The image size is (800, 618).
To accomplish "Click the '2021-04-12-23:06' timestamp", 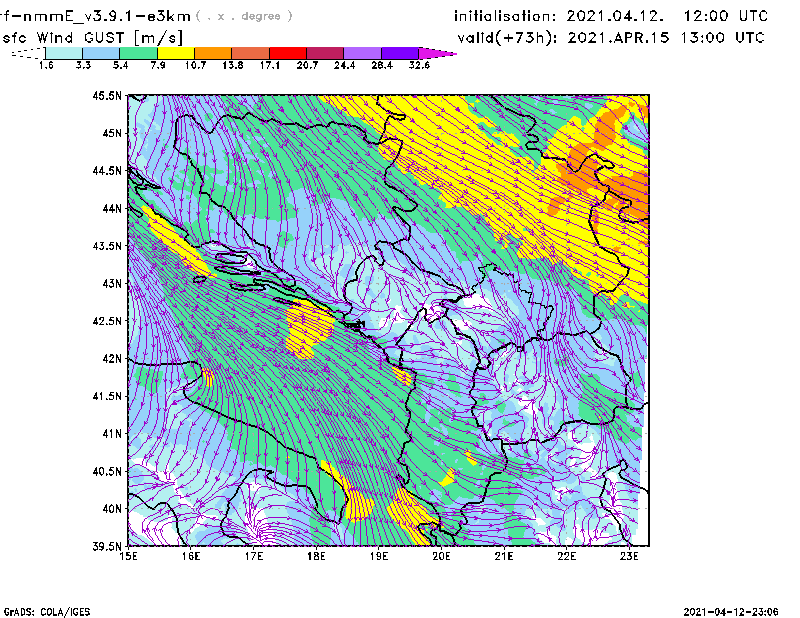I will pyautogui.click(x=731, y=612).
